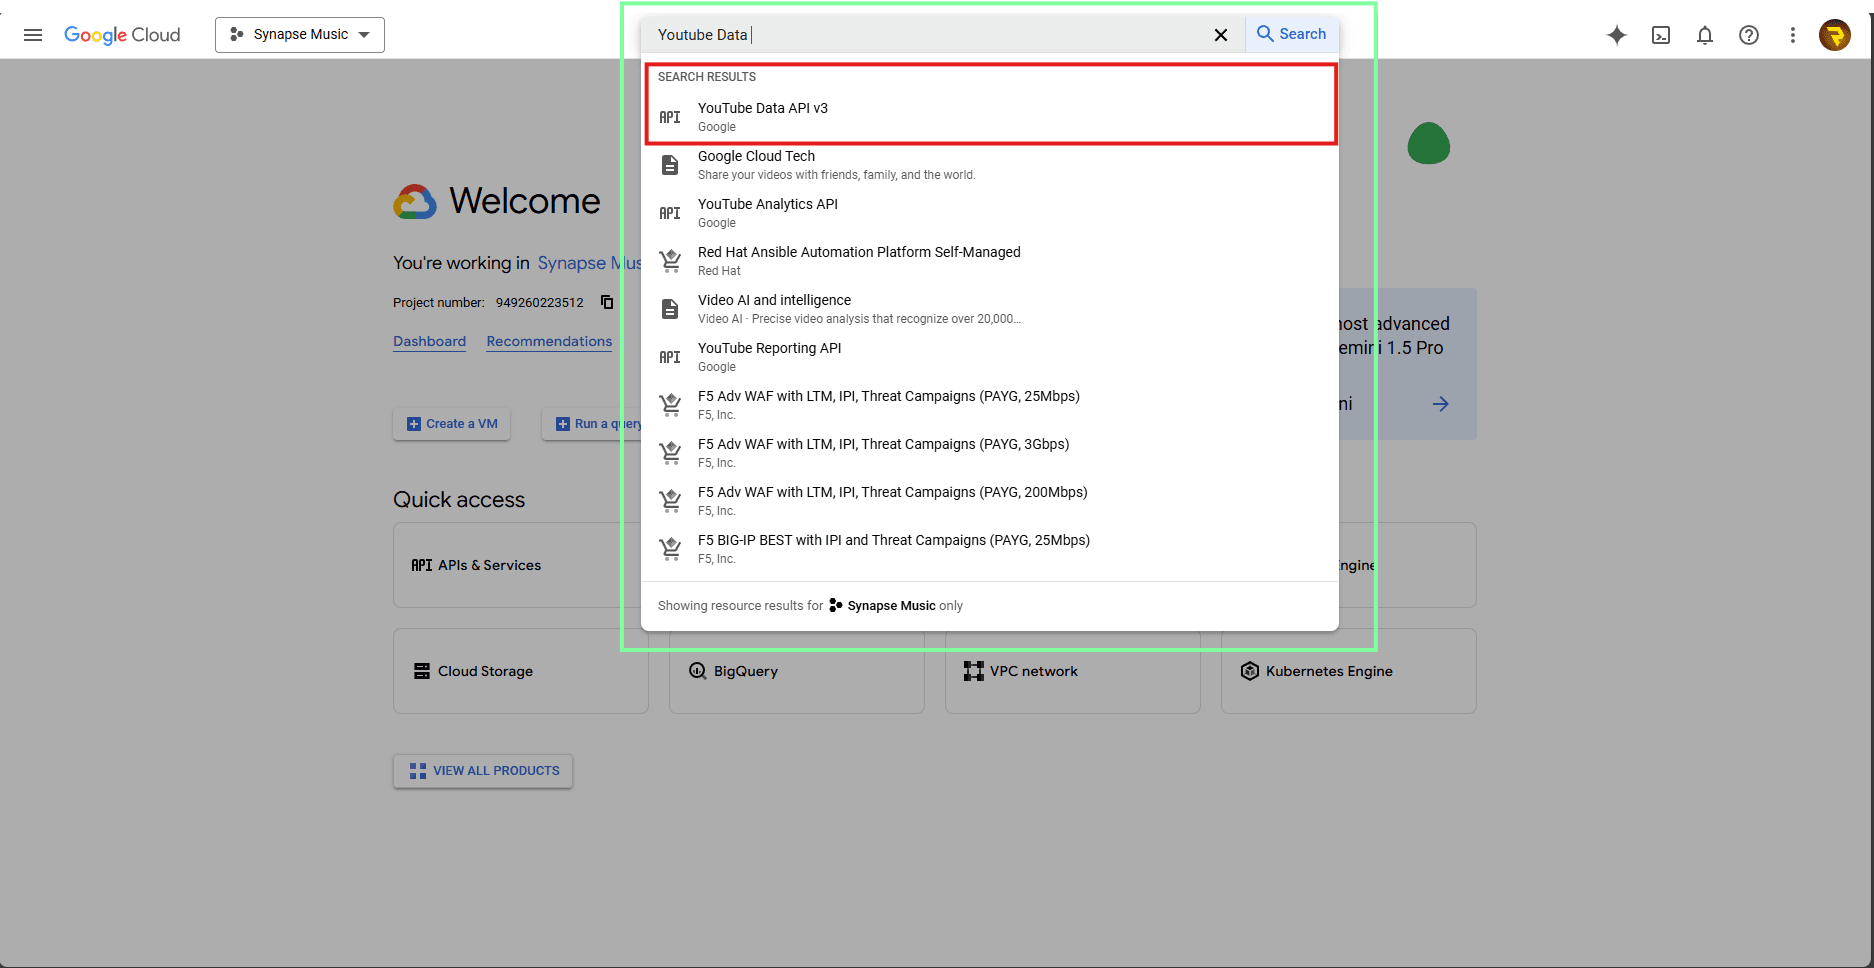The image size is (1874, 968).
Task: Activate the Cloud Shell terminal icon
Action: 1661,35
